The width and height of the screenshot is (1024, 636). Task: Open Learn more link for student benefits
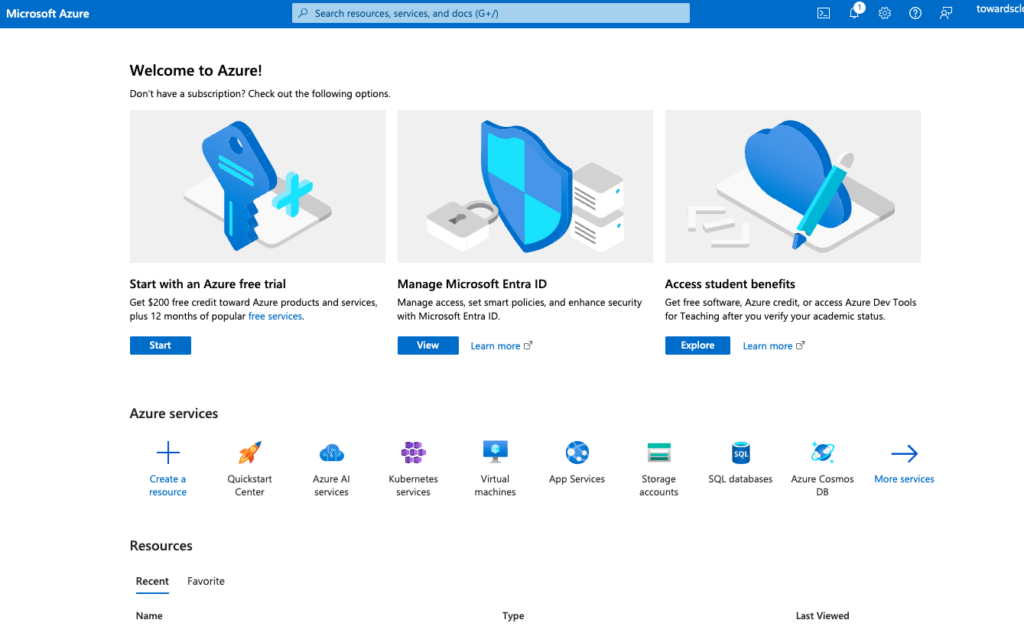(x=767, y=346)
